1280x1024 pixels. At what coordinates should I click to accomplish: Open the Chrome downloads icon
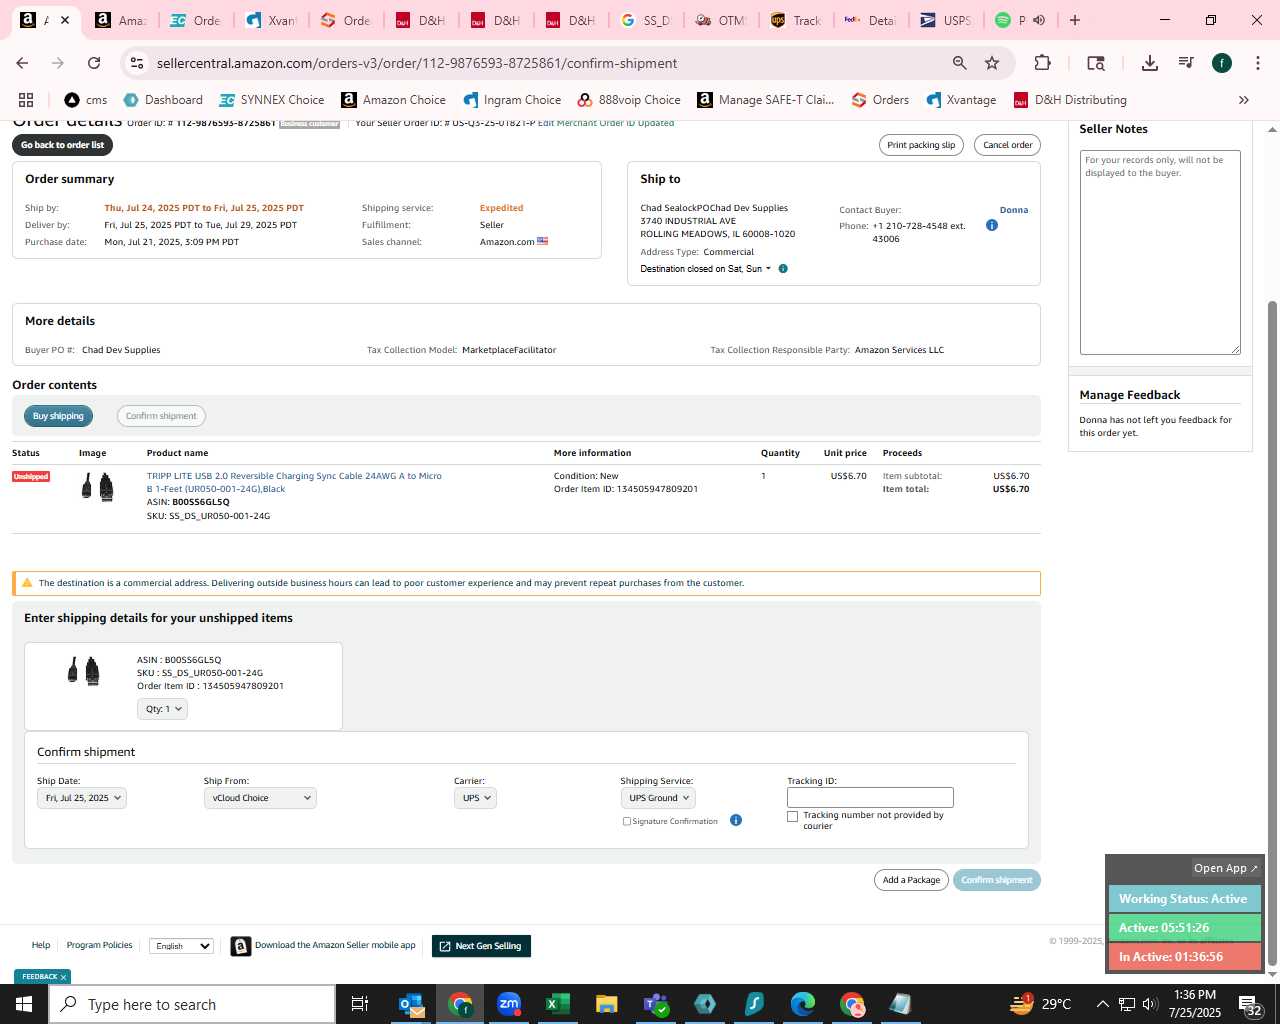[x=1150, y=63]
